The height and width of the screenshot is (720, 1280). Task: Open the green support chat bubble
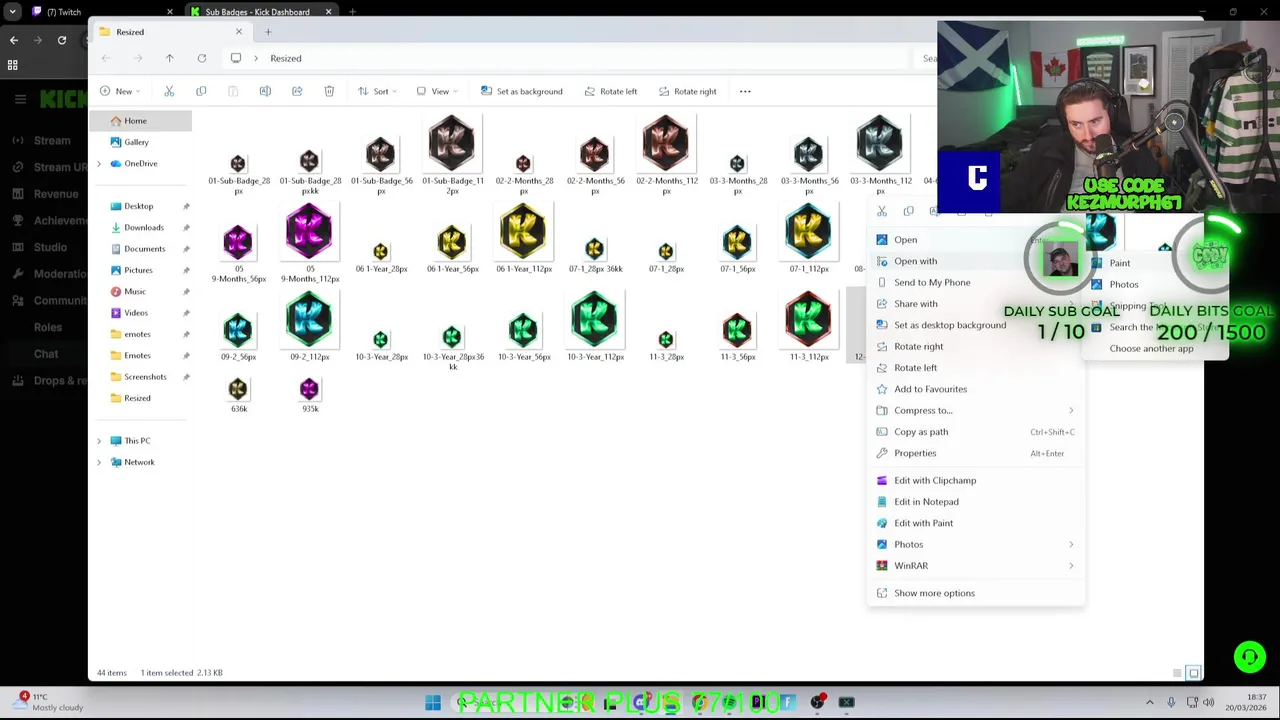pyautogui.click(x=1249, y=656)
